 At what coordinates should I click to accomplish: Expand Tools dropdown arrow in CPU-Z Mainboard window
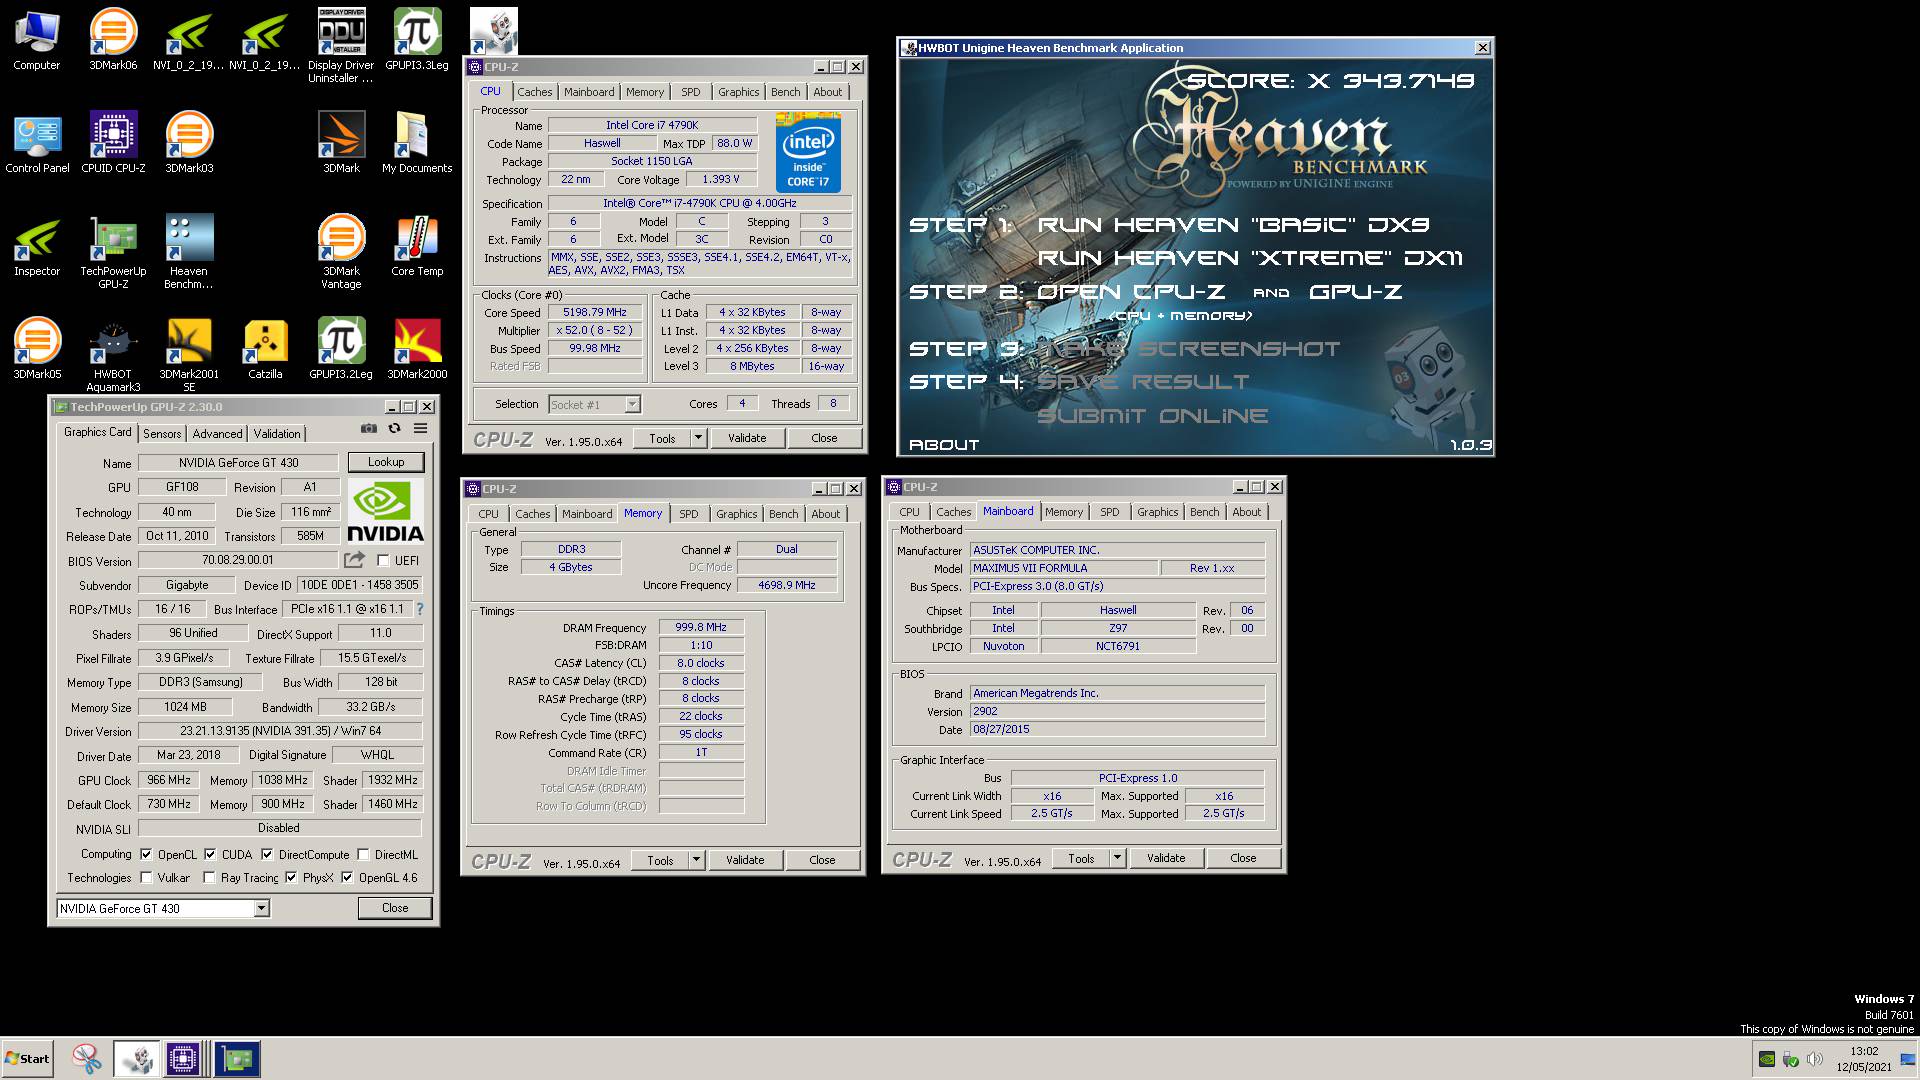[1117, 858]
